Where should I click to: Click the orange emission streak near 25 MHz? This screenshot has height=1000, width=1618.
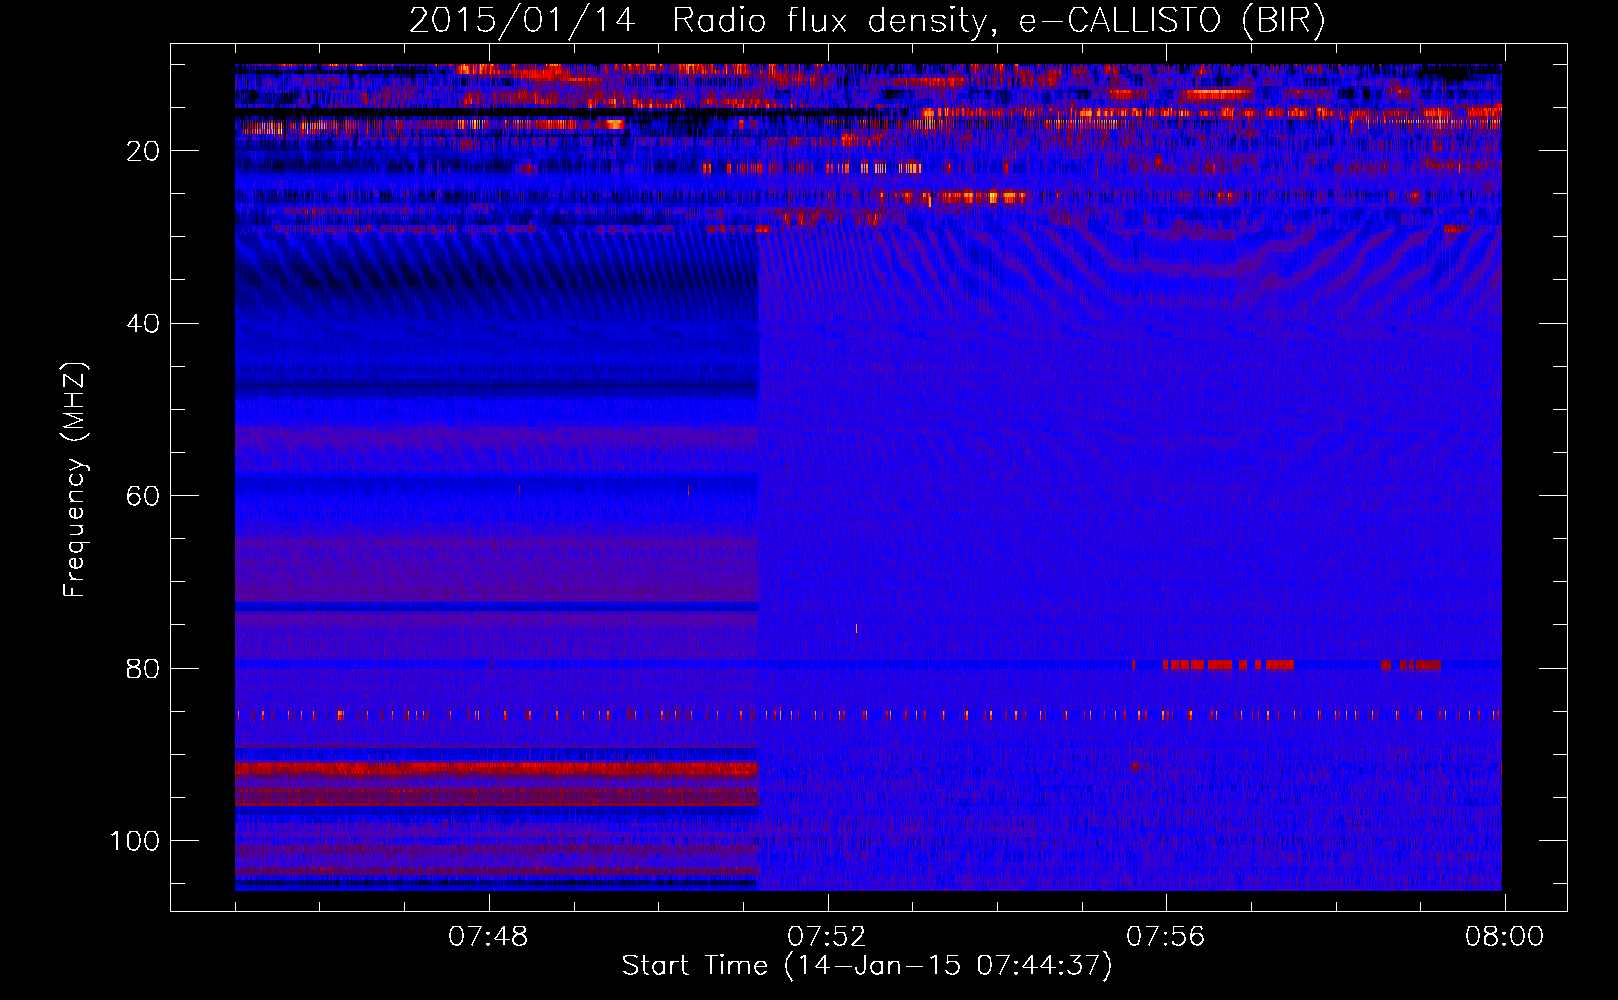coord(955,198)
